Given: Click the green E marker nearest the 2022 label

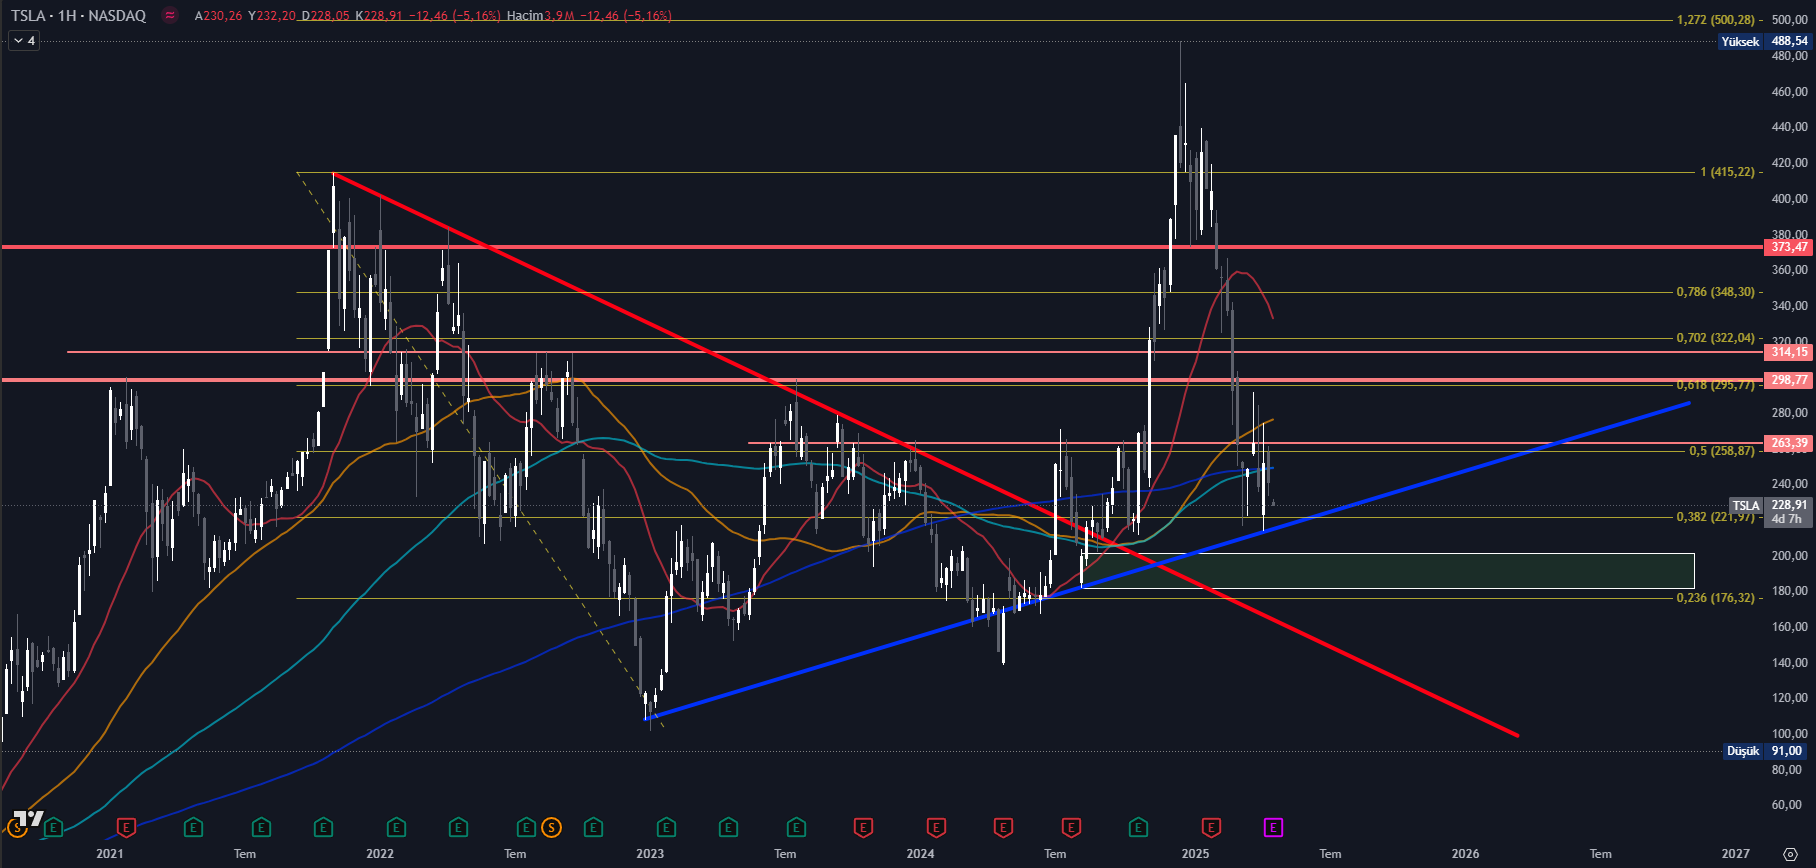Looking at the screenshot, I should tap(396, 828).
